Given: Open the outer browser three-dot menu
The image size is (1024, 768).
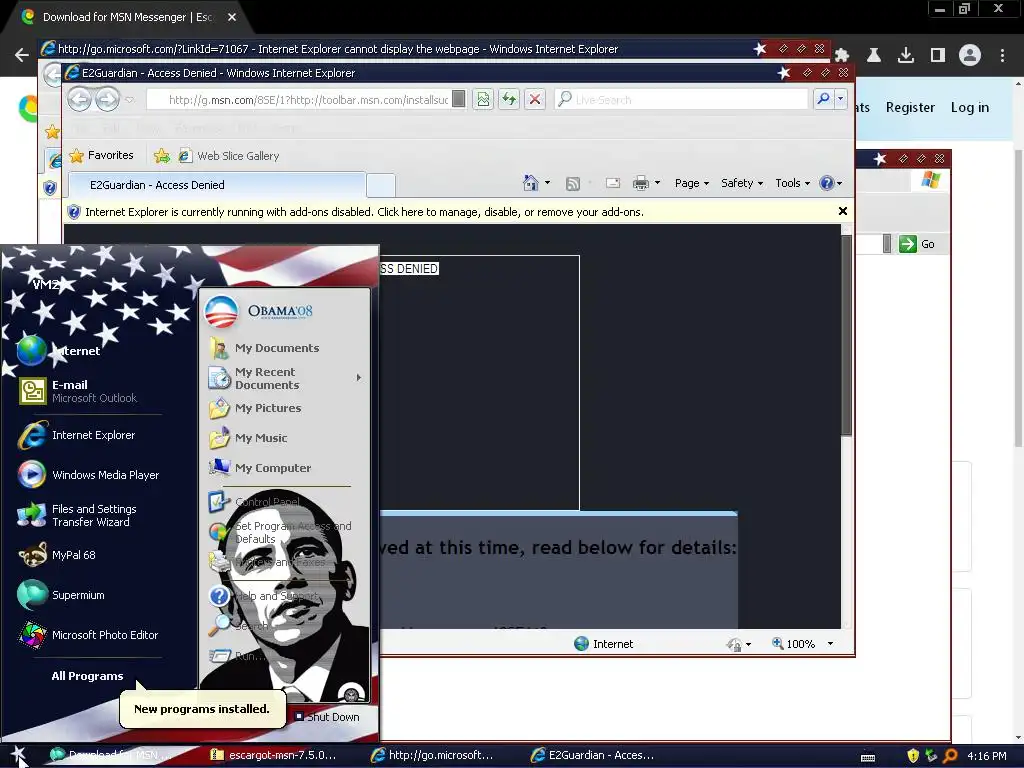Looking at the screenshot, I should pos(1002,55).
